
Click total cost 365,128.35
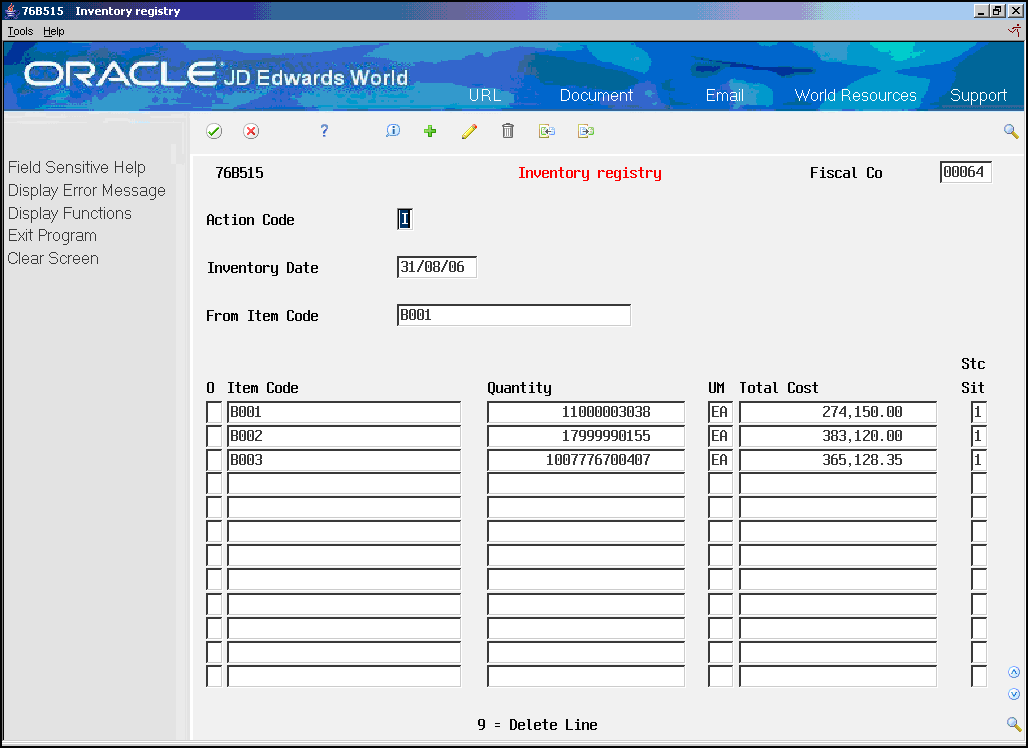click(x=837, y=460)
